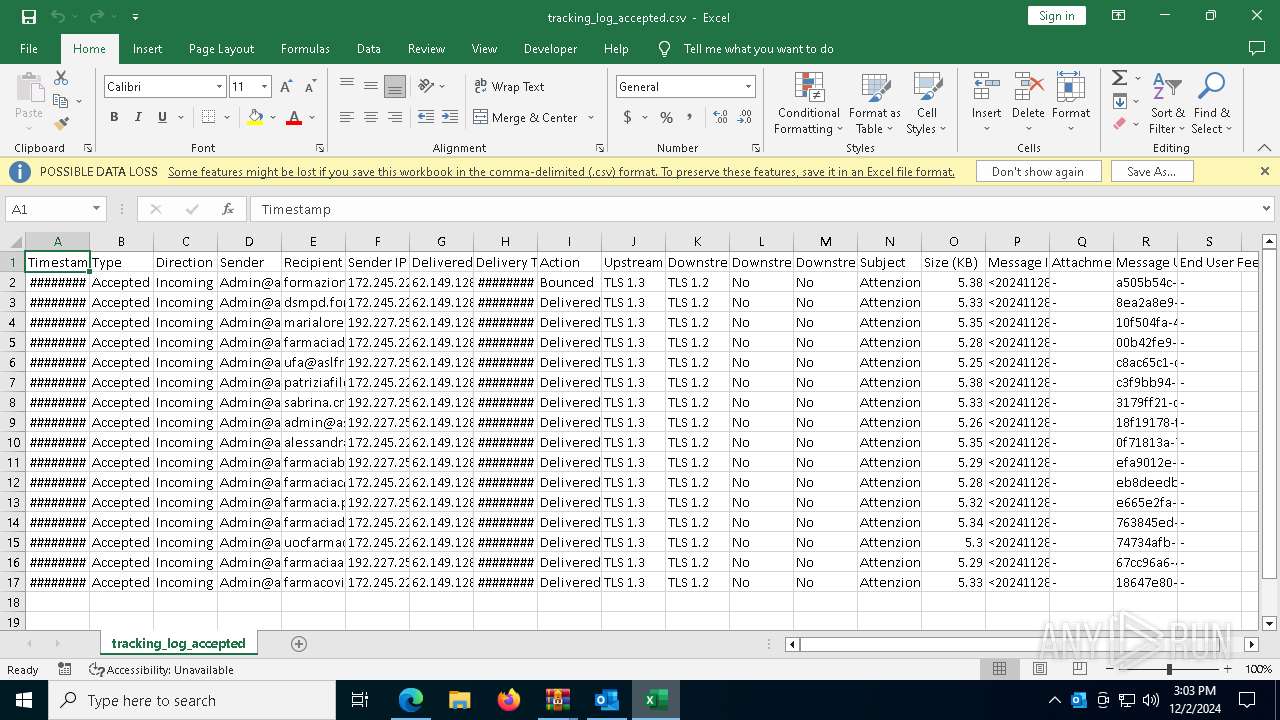Apply Bold formatting

point(114,117)
